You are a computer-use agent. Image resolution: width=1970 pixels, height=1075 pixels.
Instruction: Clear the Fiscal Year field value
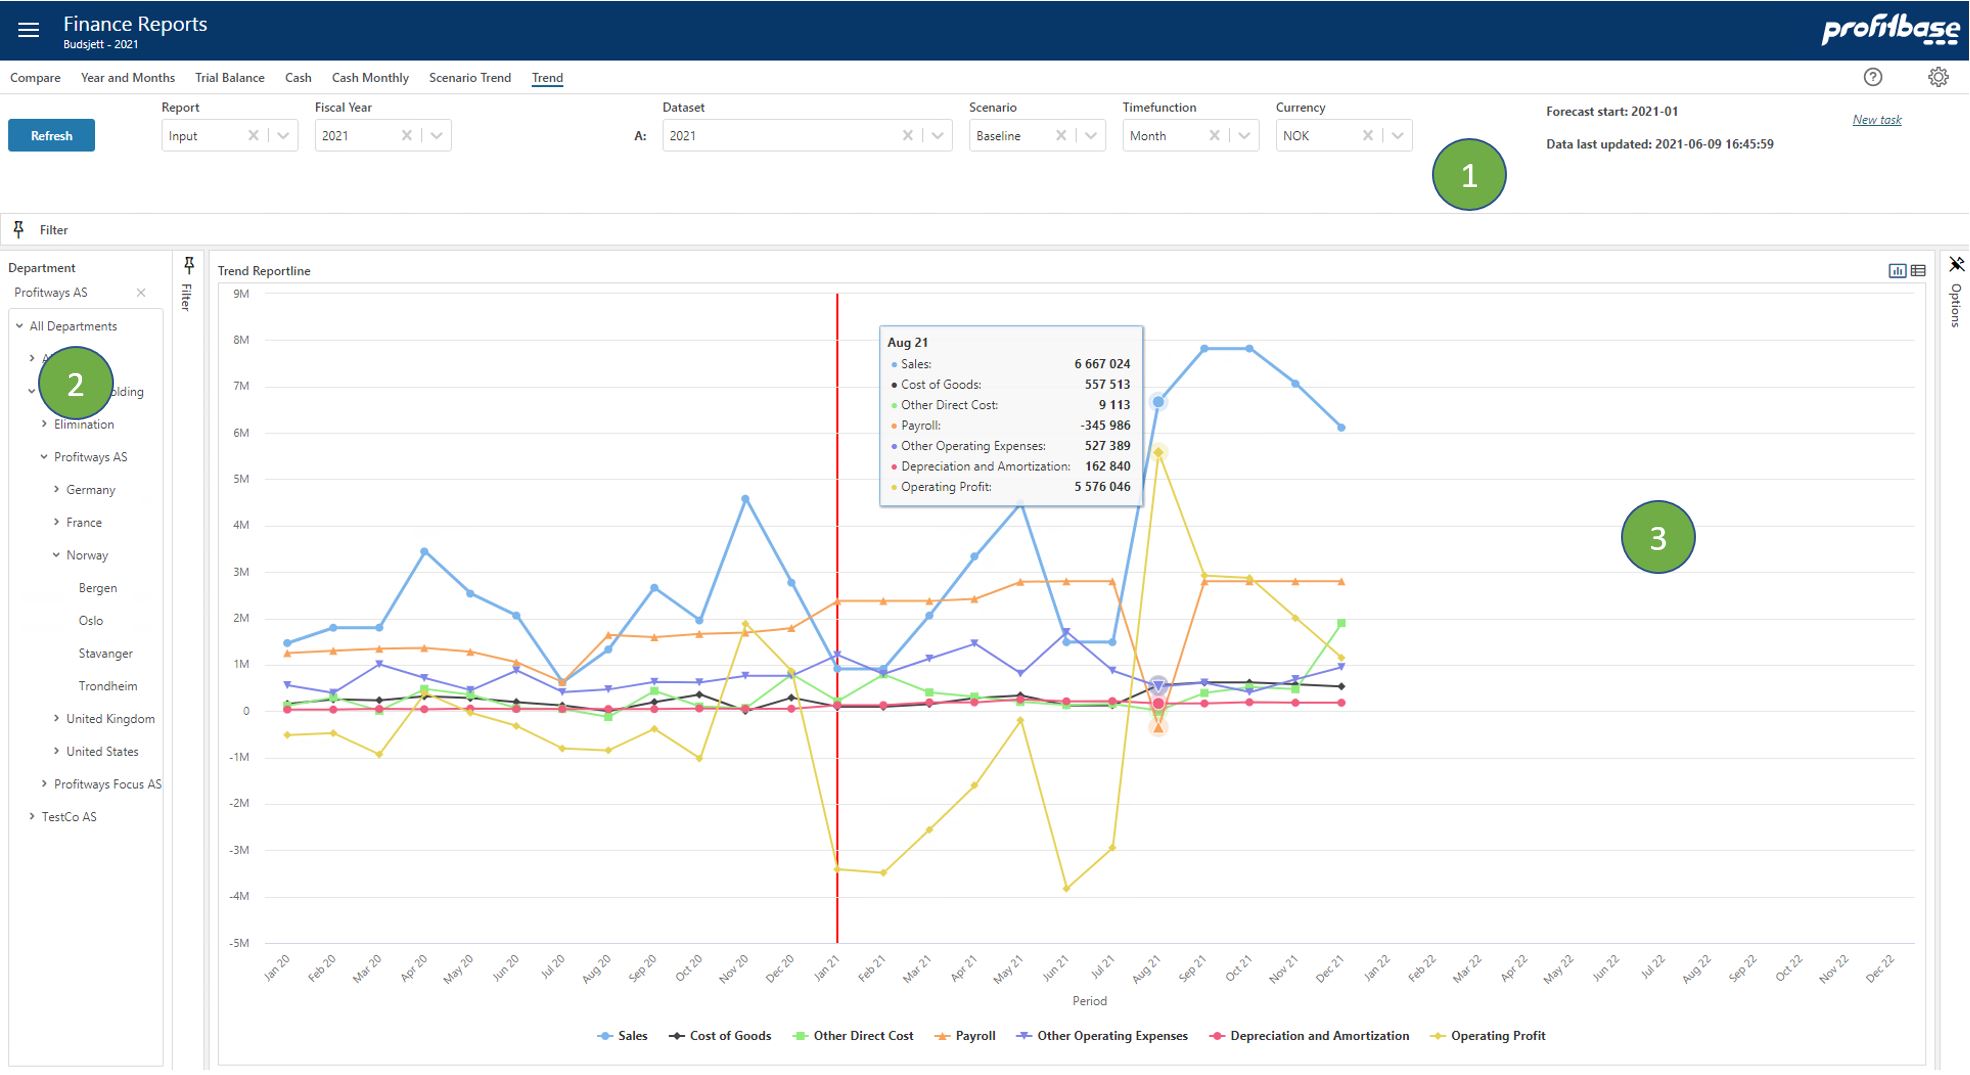coord(406,136)
